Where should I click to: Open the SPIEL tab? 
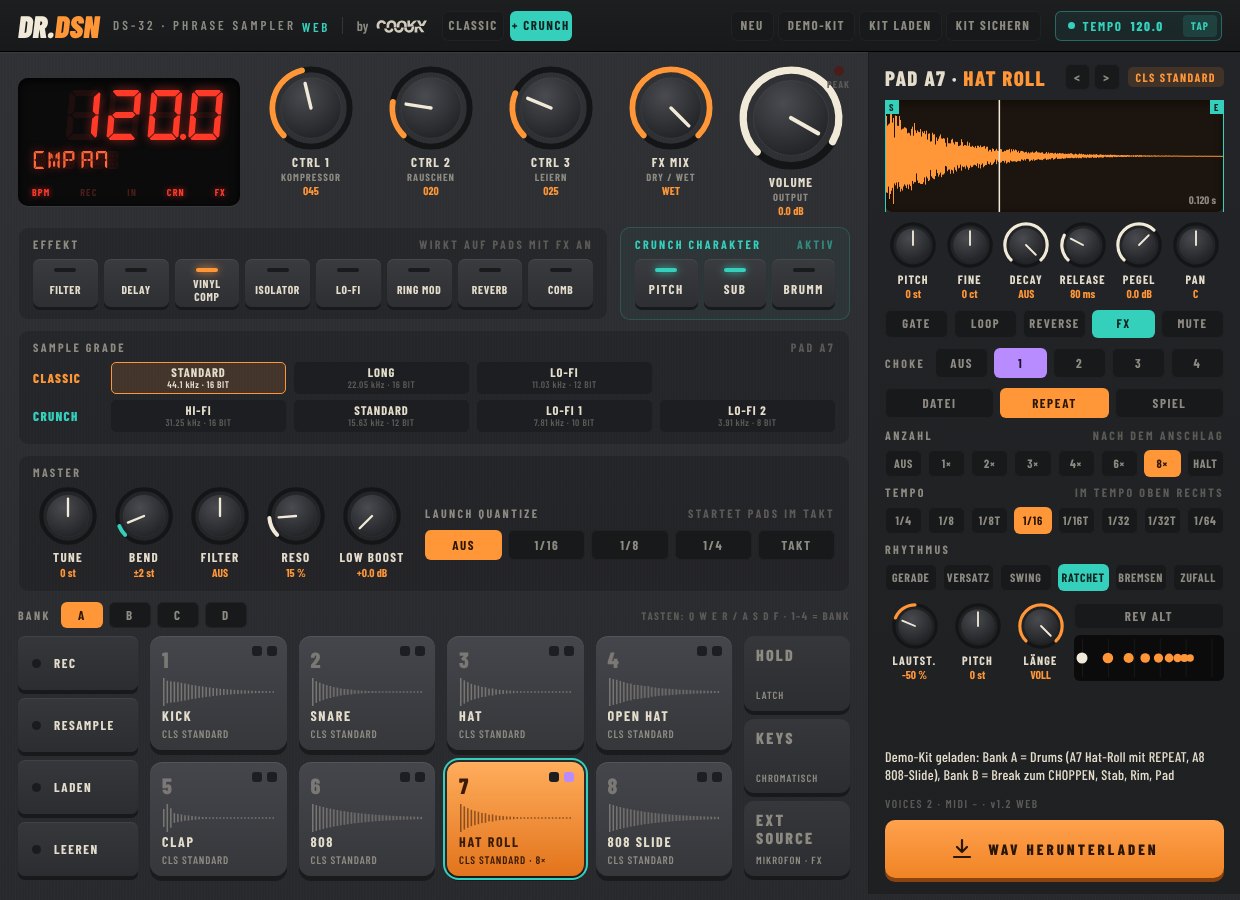(x=1169, y=403)
